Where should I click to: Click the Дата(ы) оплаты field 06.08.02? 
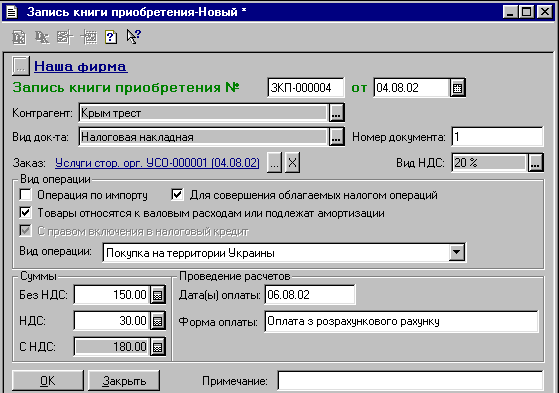click(x=310, y=295)
